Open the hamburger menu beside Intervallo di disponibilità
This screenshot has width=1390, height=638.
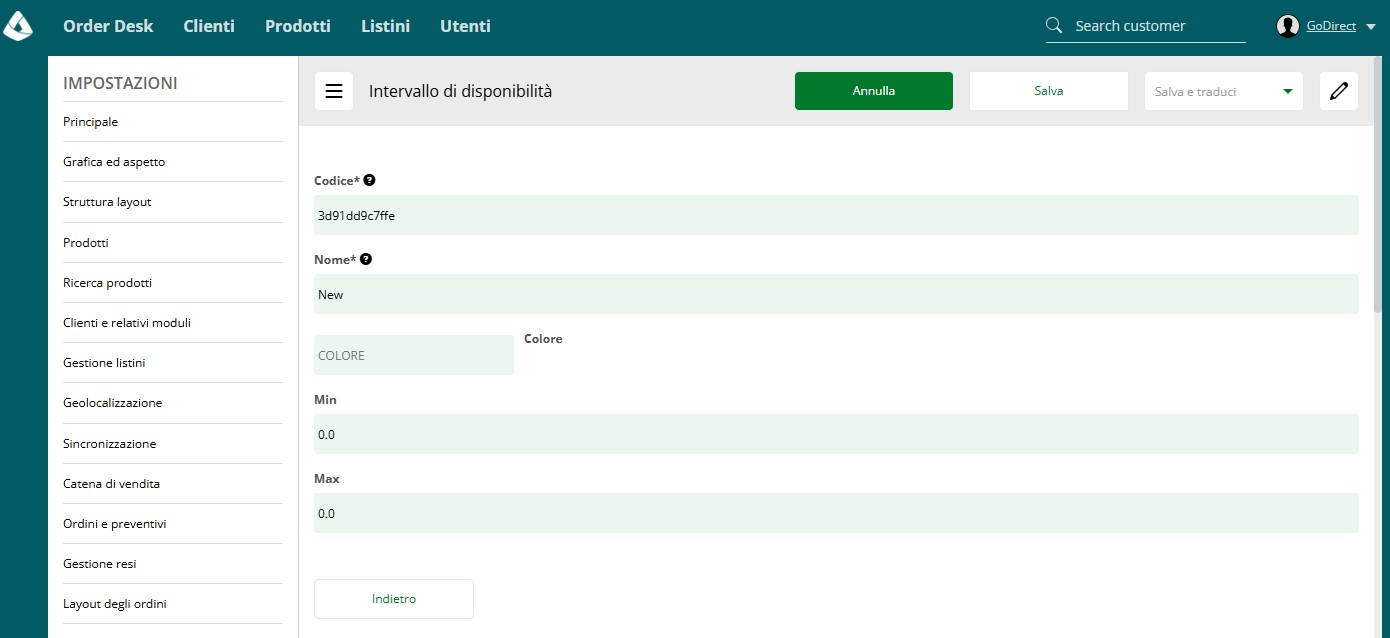click(x=334, y=91)
